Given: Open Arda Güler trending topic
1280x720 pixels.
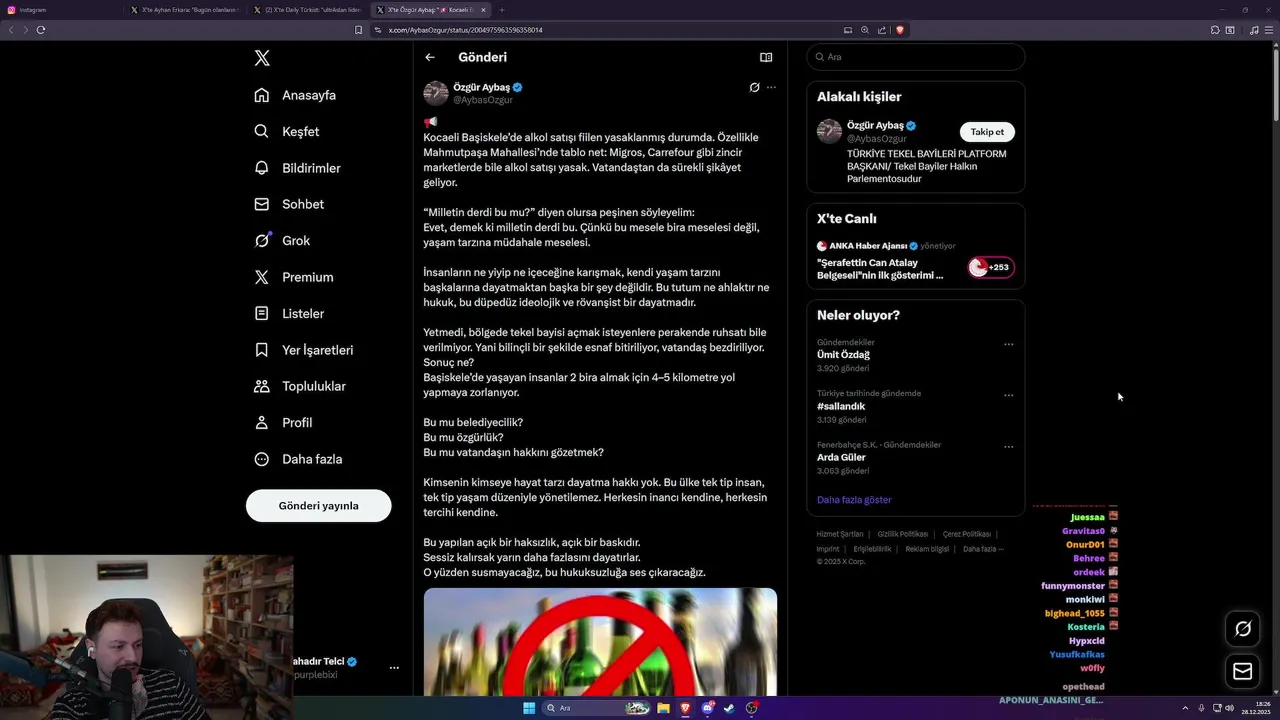Looking at the screenshot, I should coord(841,457).
